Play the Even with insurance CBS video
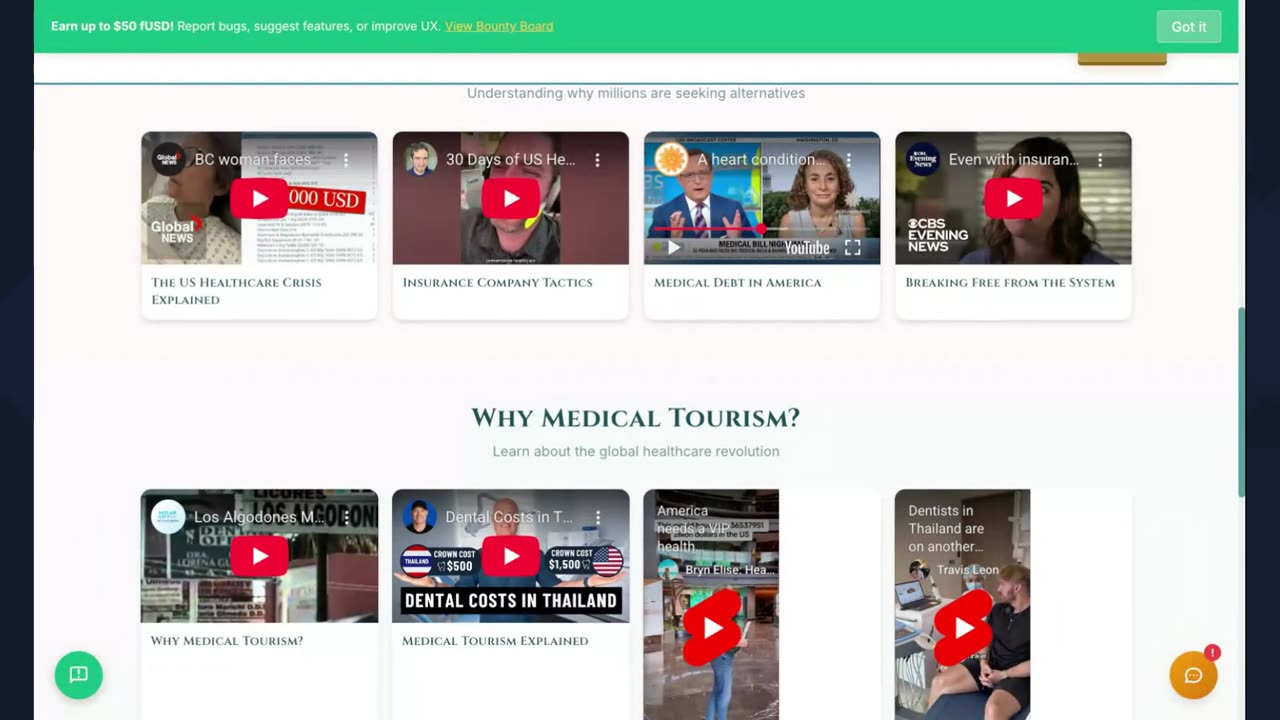 (1013, 198)
